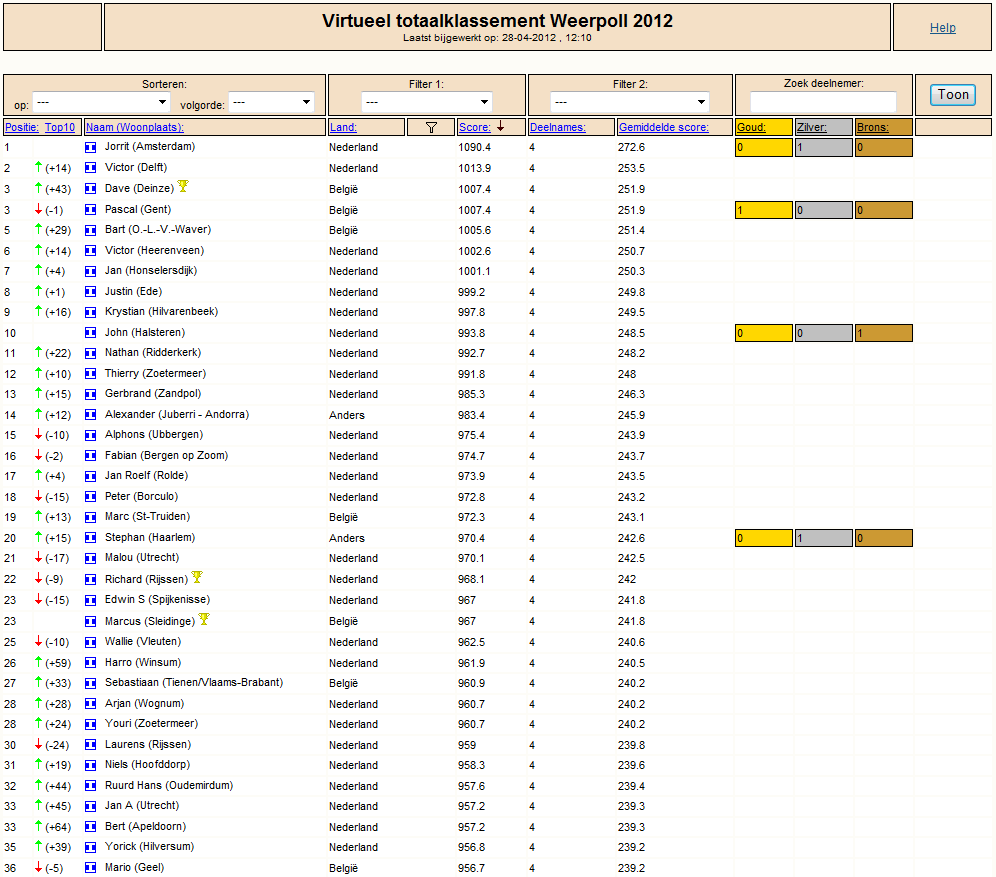The image size is (996, 877).
Task: Click the score 1013.9 for Victor (Delft)
Action: pos(474,168)
